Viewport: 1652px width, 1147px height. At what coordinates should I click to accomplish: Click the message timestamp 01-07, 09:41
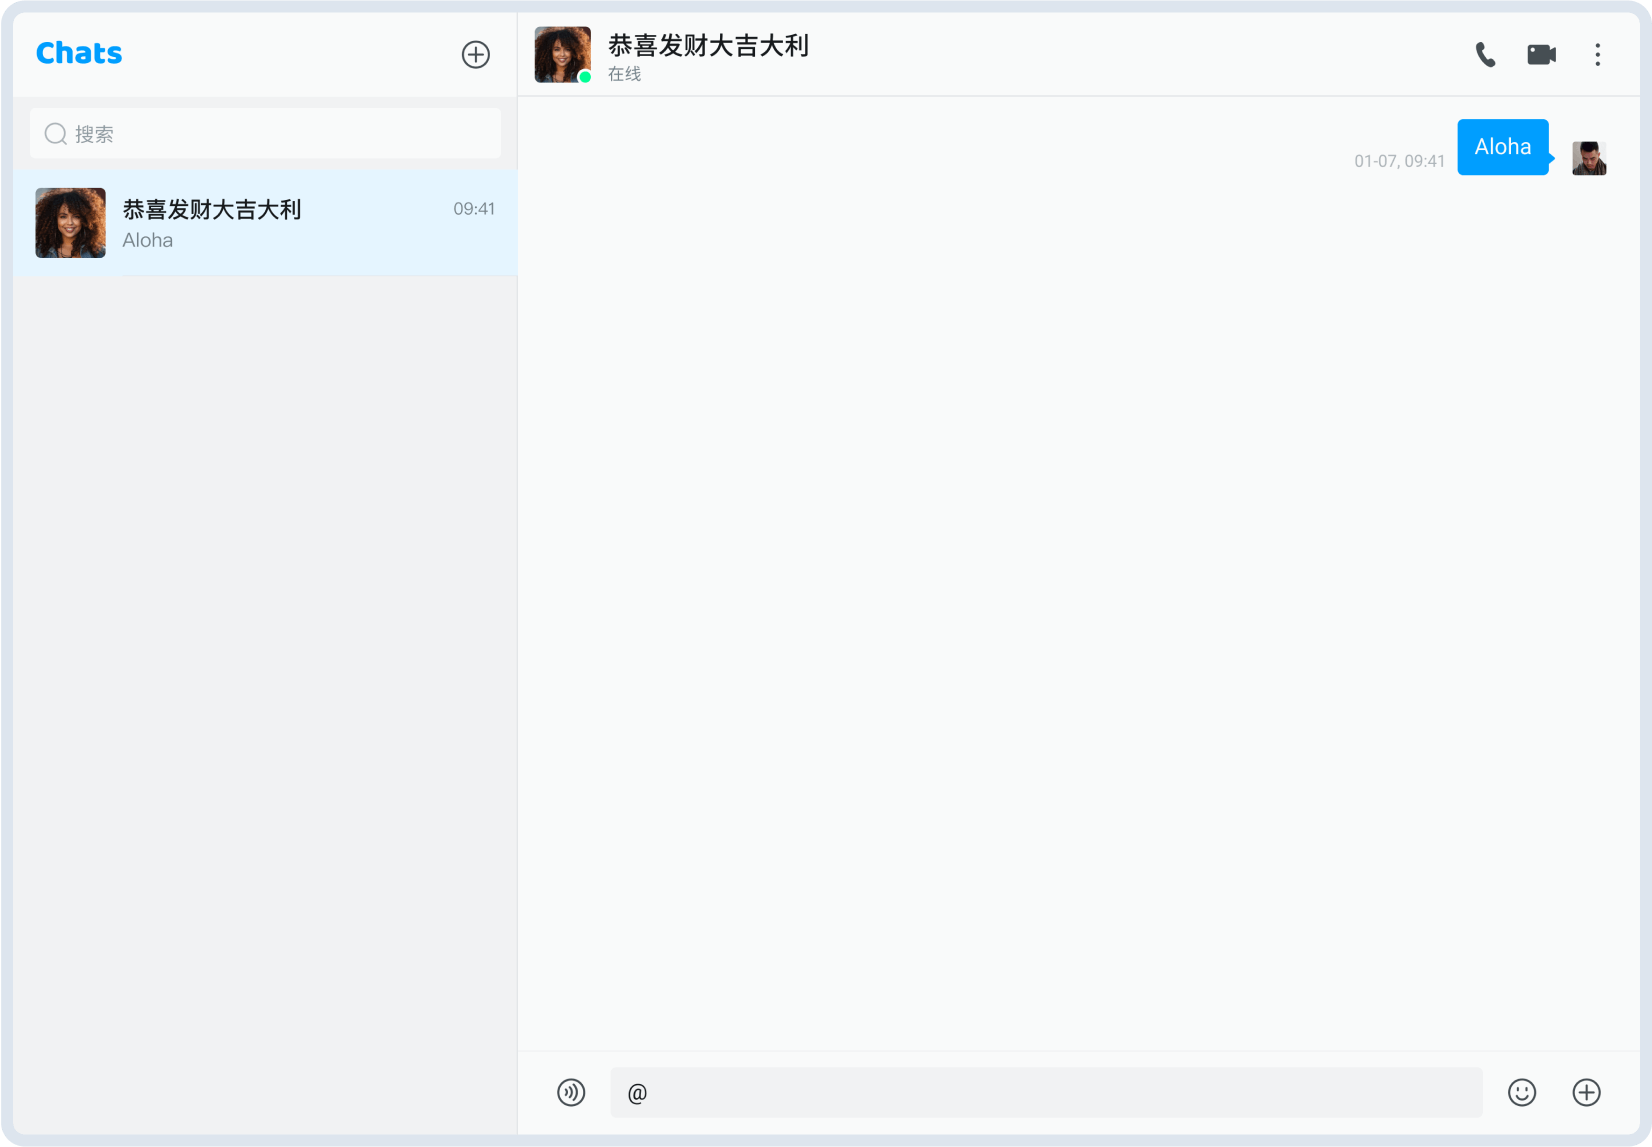1399,160
